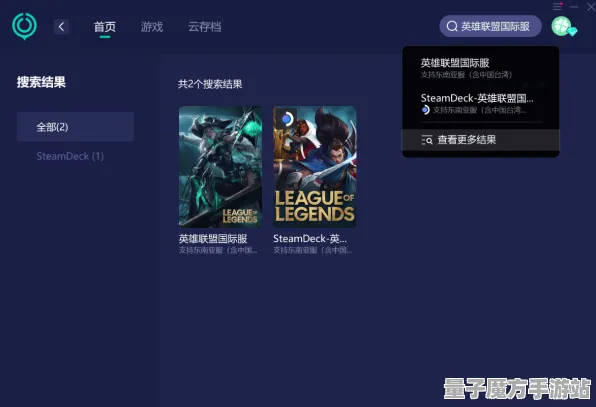
Task: Click 英雄联盟国际服 title under first cover
Action: (213, 239)
